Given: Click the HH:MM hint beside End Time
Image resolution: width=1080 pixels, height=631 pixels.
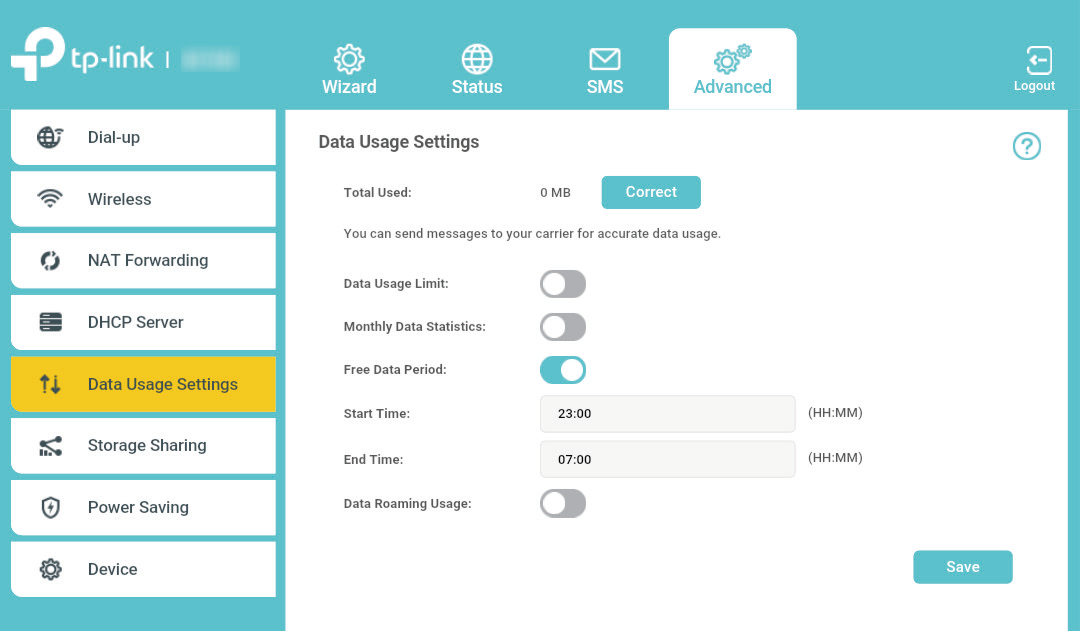Looking at the screenshot, I should click(835, 457).
